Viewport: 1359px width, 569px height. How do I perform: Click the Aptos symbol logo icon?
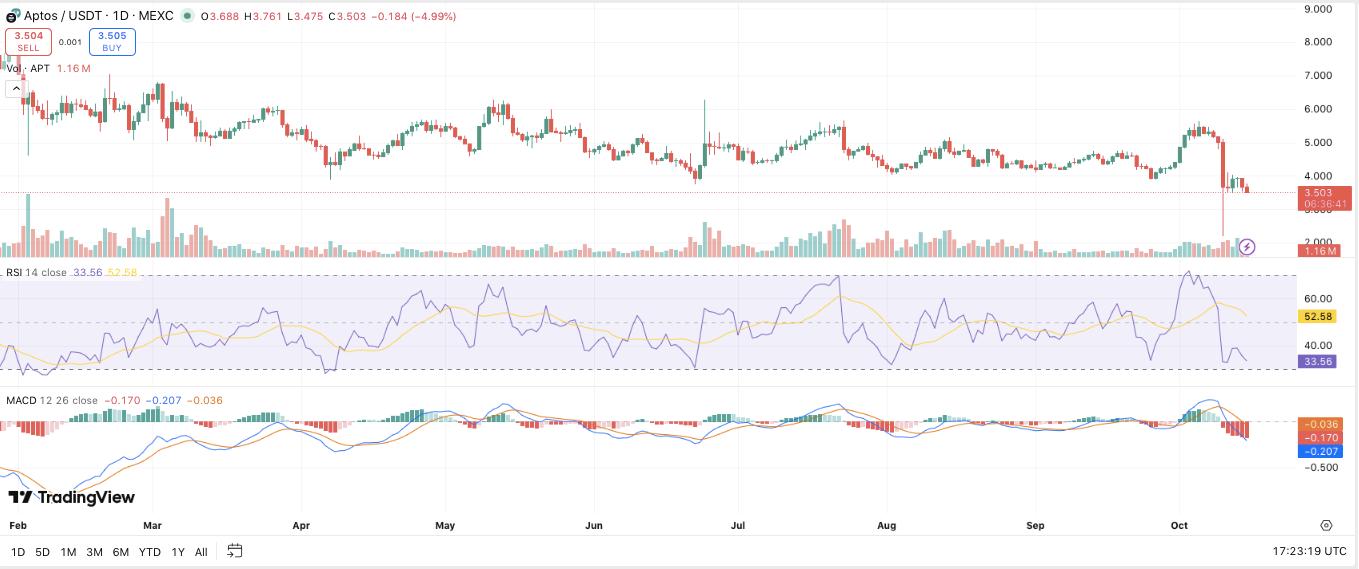tap(13, 17)
